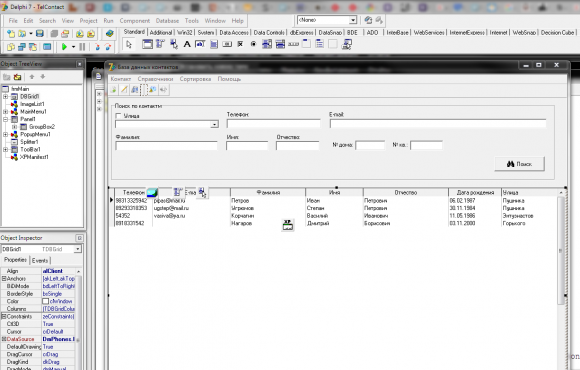
Task: Switch to the Data Access palette tab
Action: pyautogui.click(x=234, y=33)
